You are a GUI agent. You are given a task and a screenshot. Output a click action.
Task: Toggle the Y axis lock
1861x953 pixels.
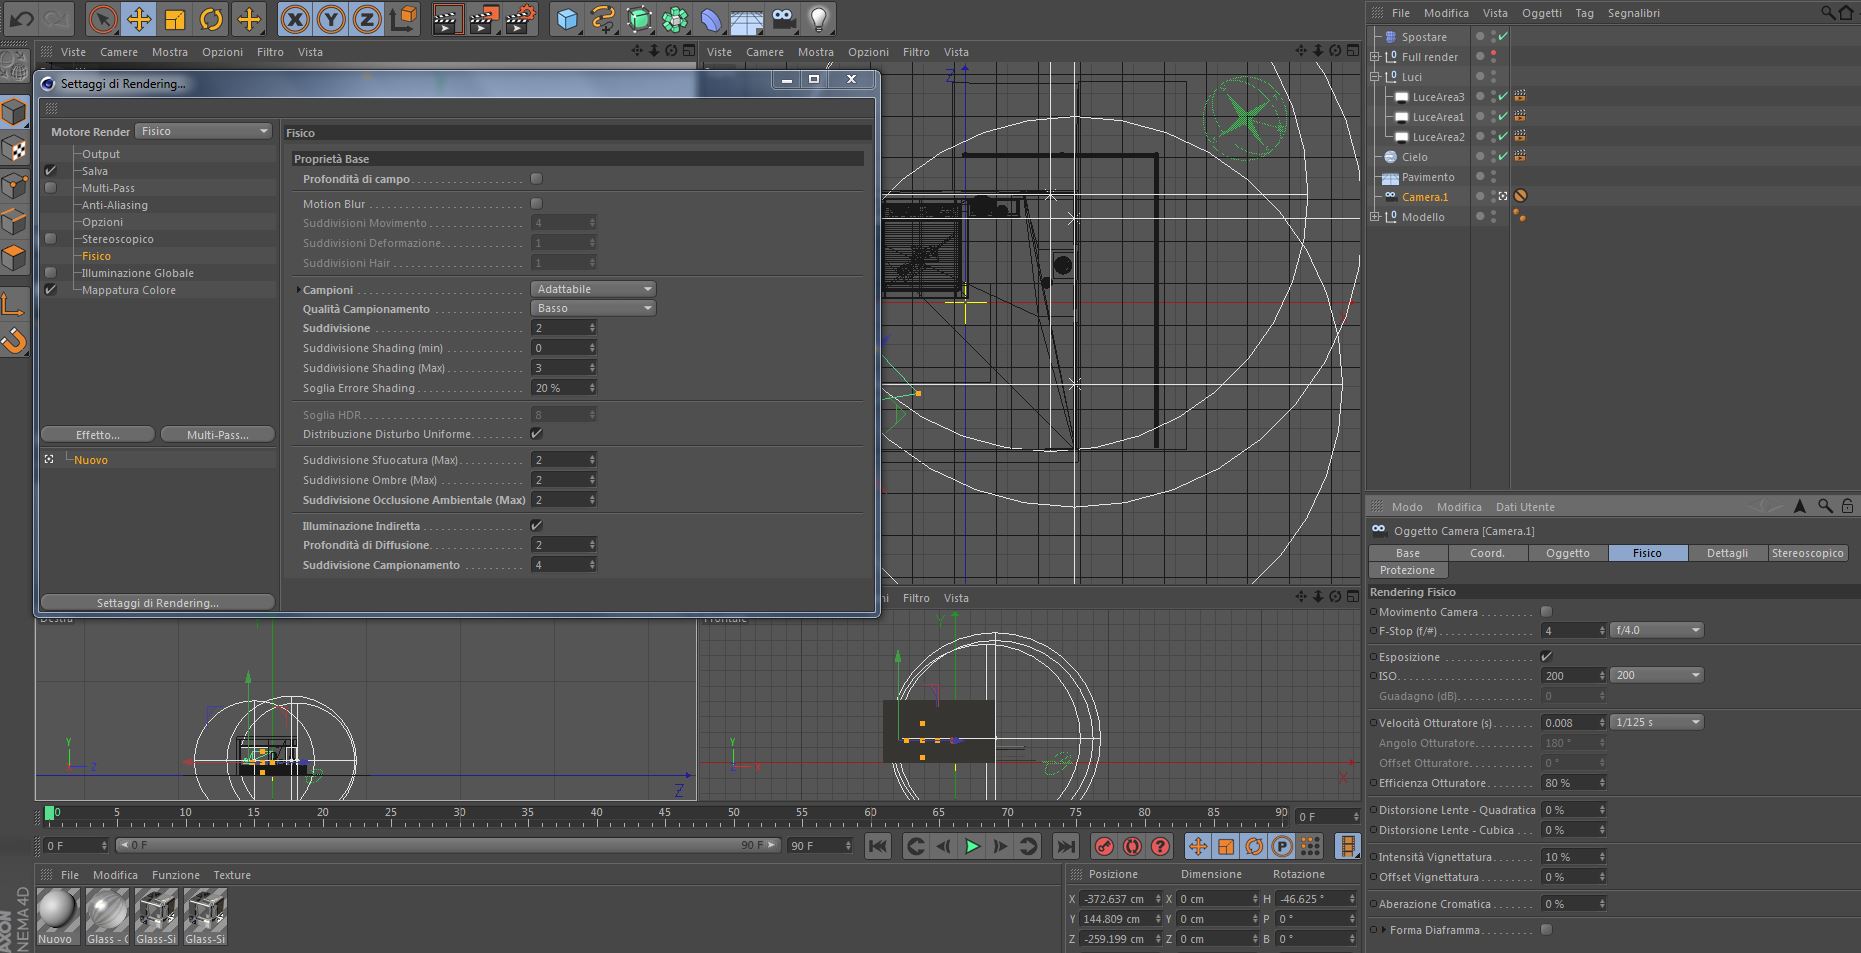tap(331, 19)
